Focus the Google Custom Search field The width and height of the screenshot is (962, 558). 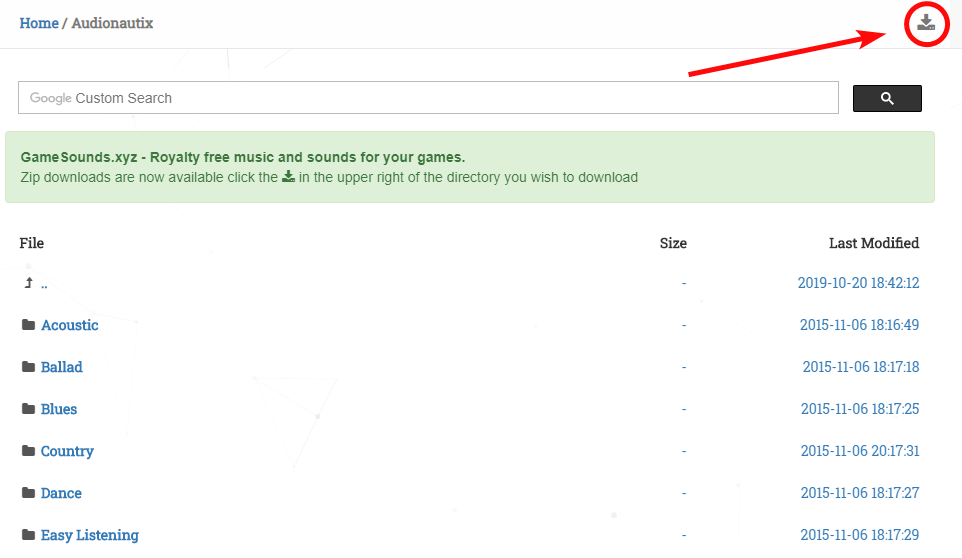pyautogui.click(x=428, y=97)
